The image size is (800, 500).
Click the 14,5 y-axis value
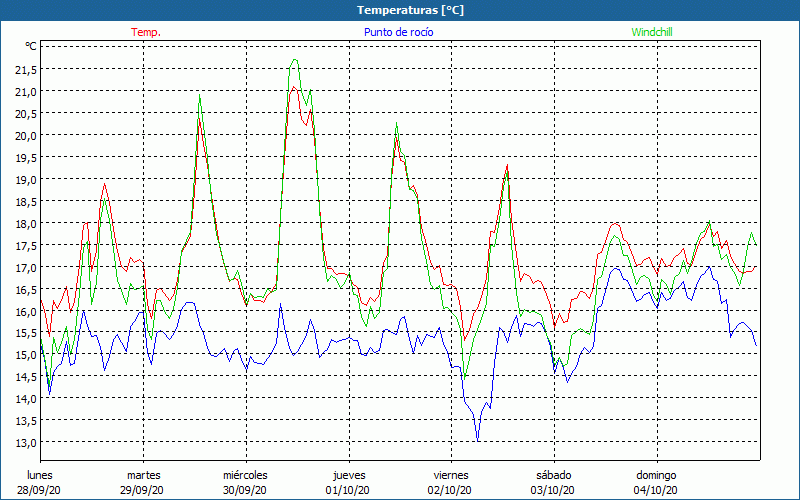(x=26, y=377)
